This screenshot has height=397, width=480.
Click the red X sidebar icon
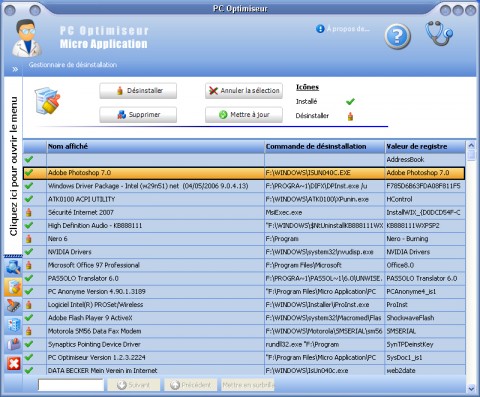point(14,363)
